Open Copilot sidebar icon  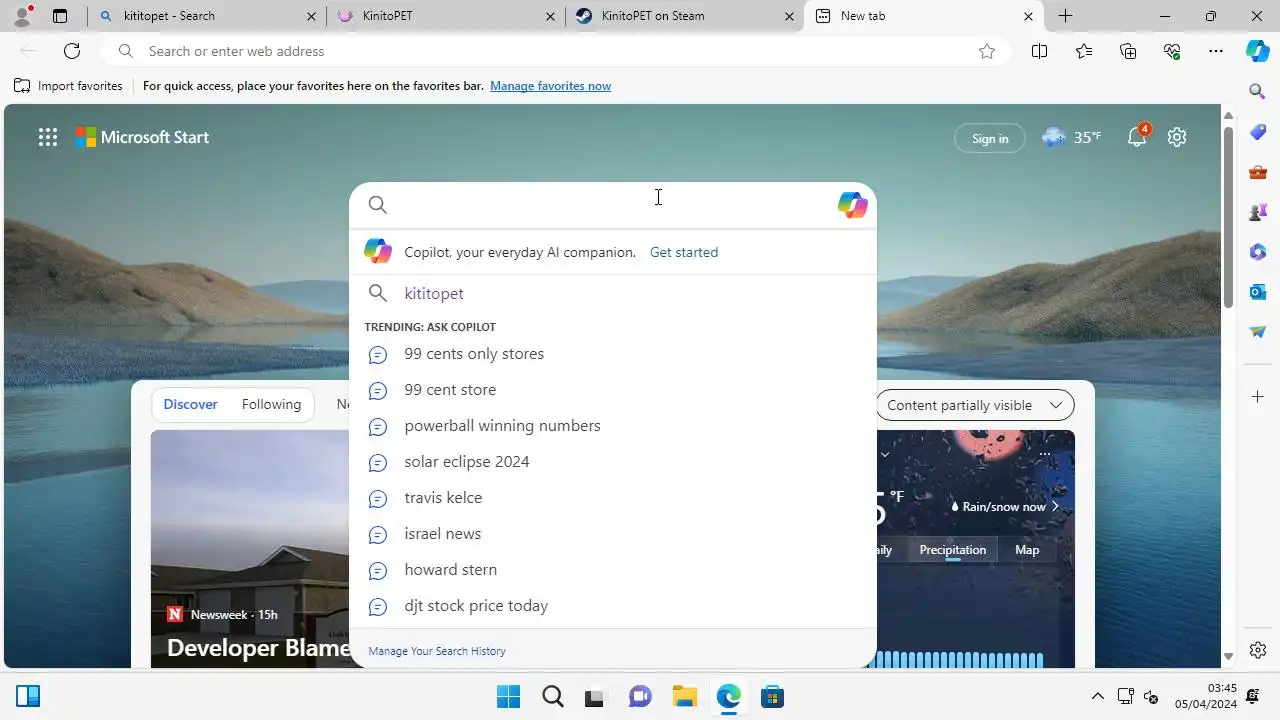1258,51
